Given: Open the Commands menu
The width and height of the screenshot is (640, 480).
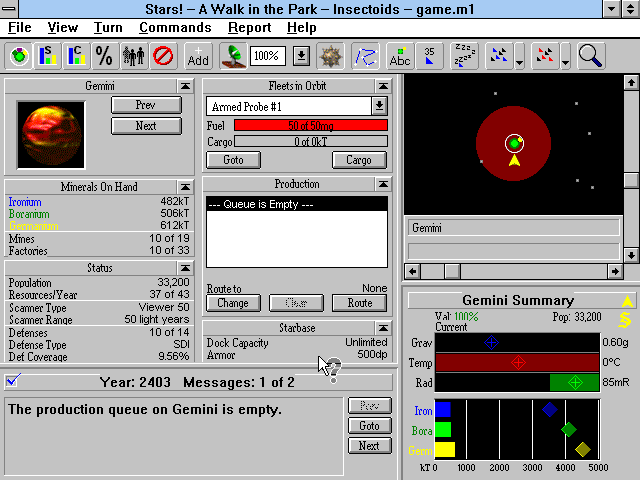Looking at the screenshot, I should pos(175,28).
